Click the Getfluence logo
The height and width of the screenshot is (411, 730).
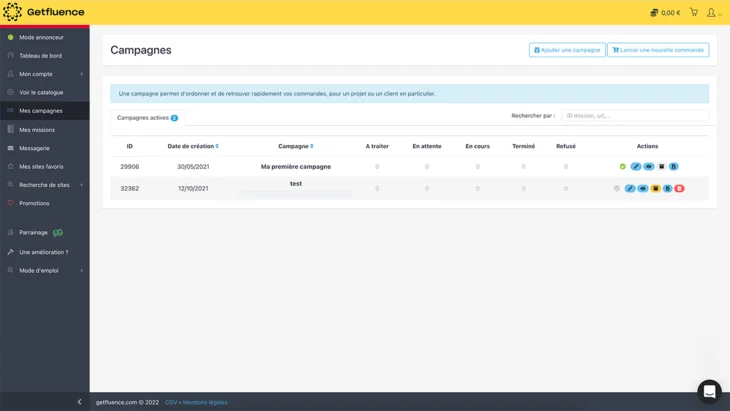[x=44, y=12]
